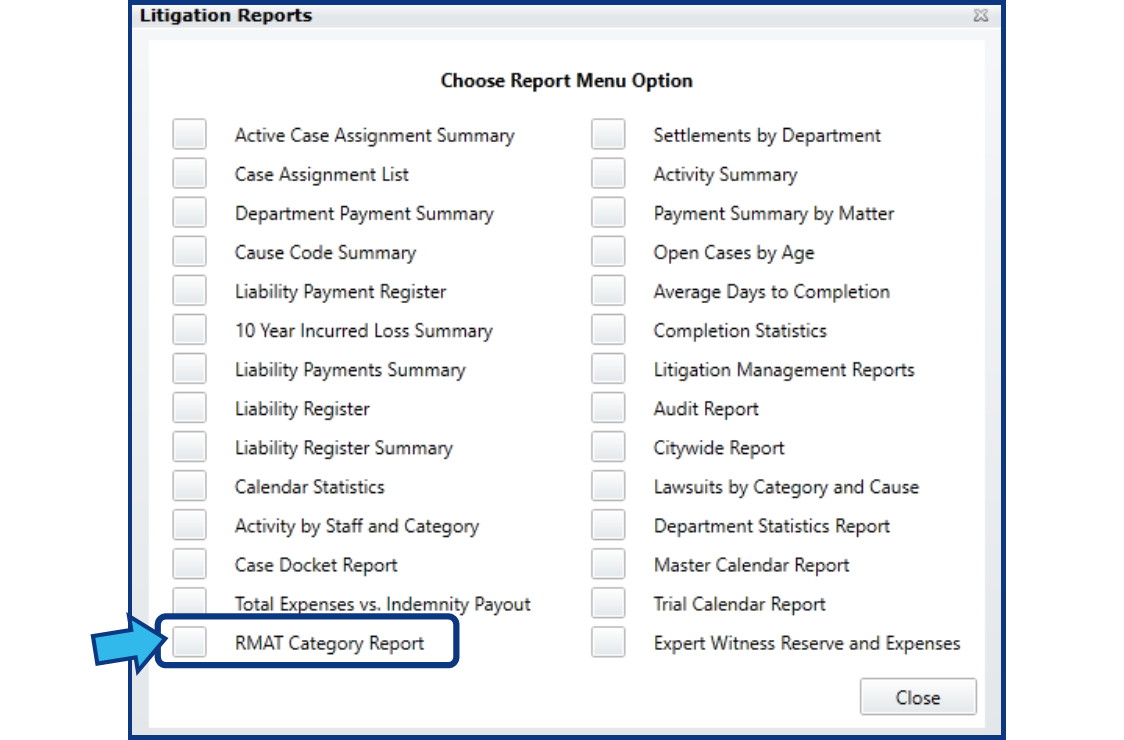The width and height of the screenshot is (1124, 740).
Task: Enable the Trial Calendar Report checkbox
Action: (x=608, y=603)
